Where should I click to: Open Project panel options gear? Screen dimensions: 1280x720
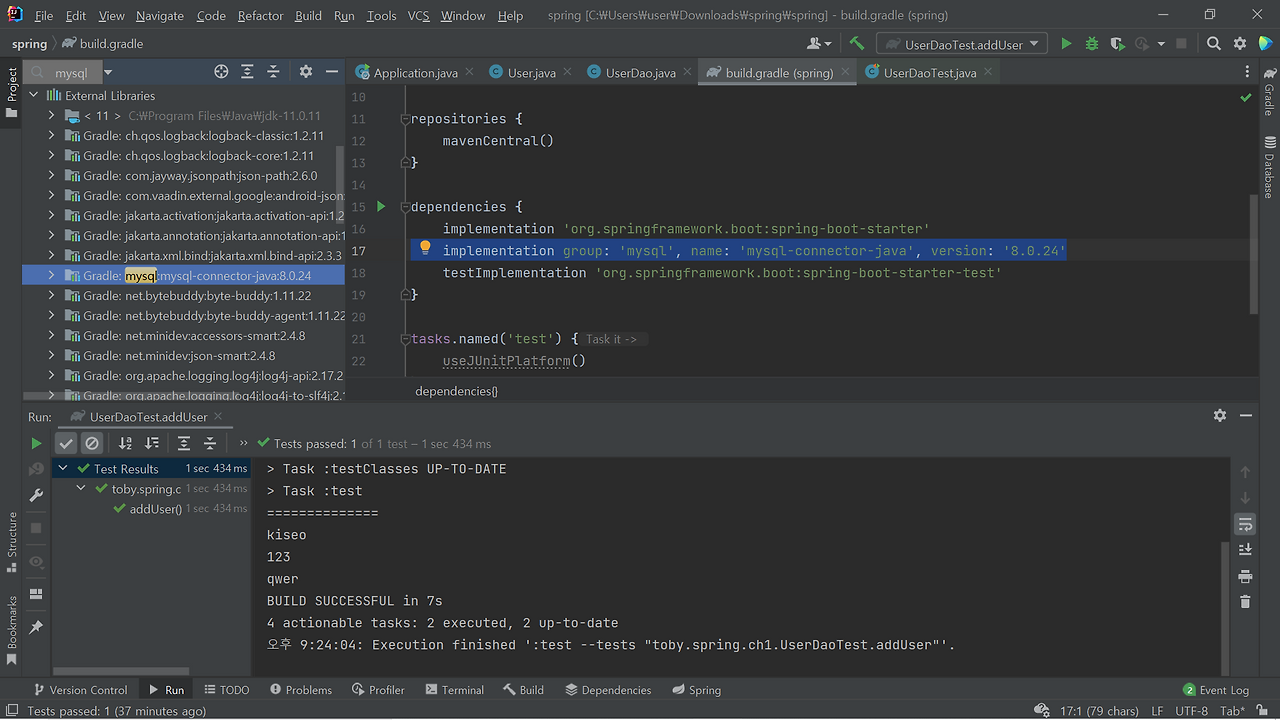[306, 72]
